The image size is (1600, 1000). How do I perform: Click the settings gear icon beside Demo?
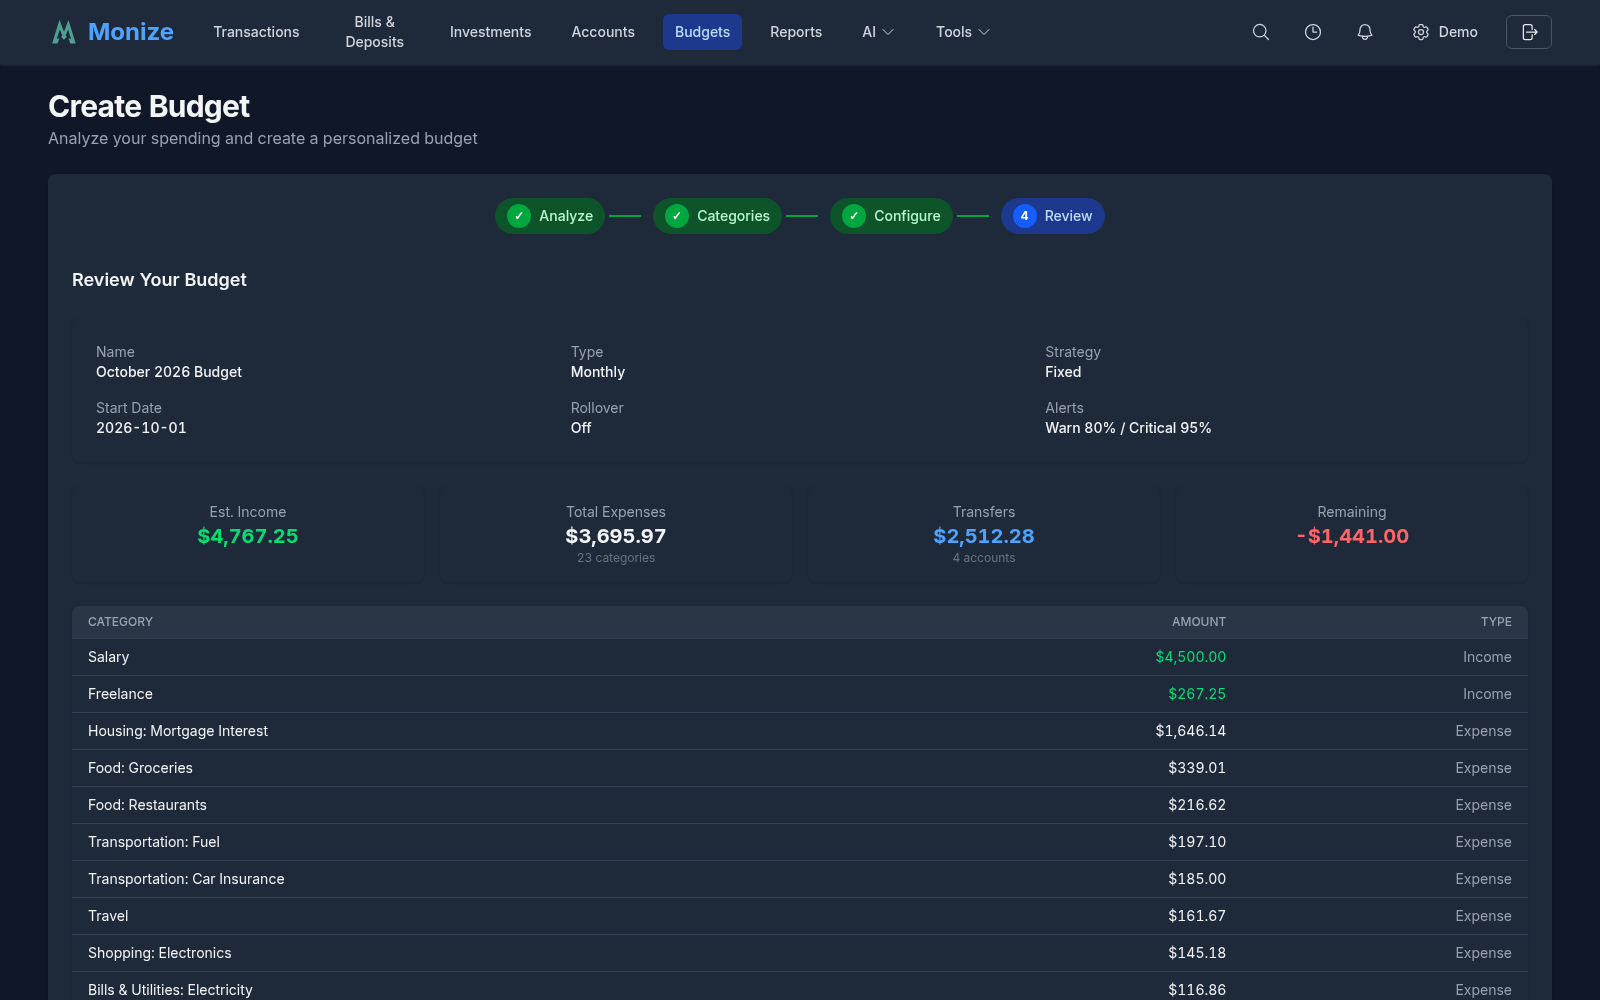click(x=1421, y=32)
